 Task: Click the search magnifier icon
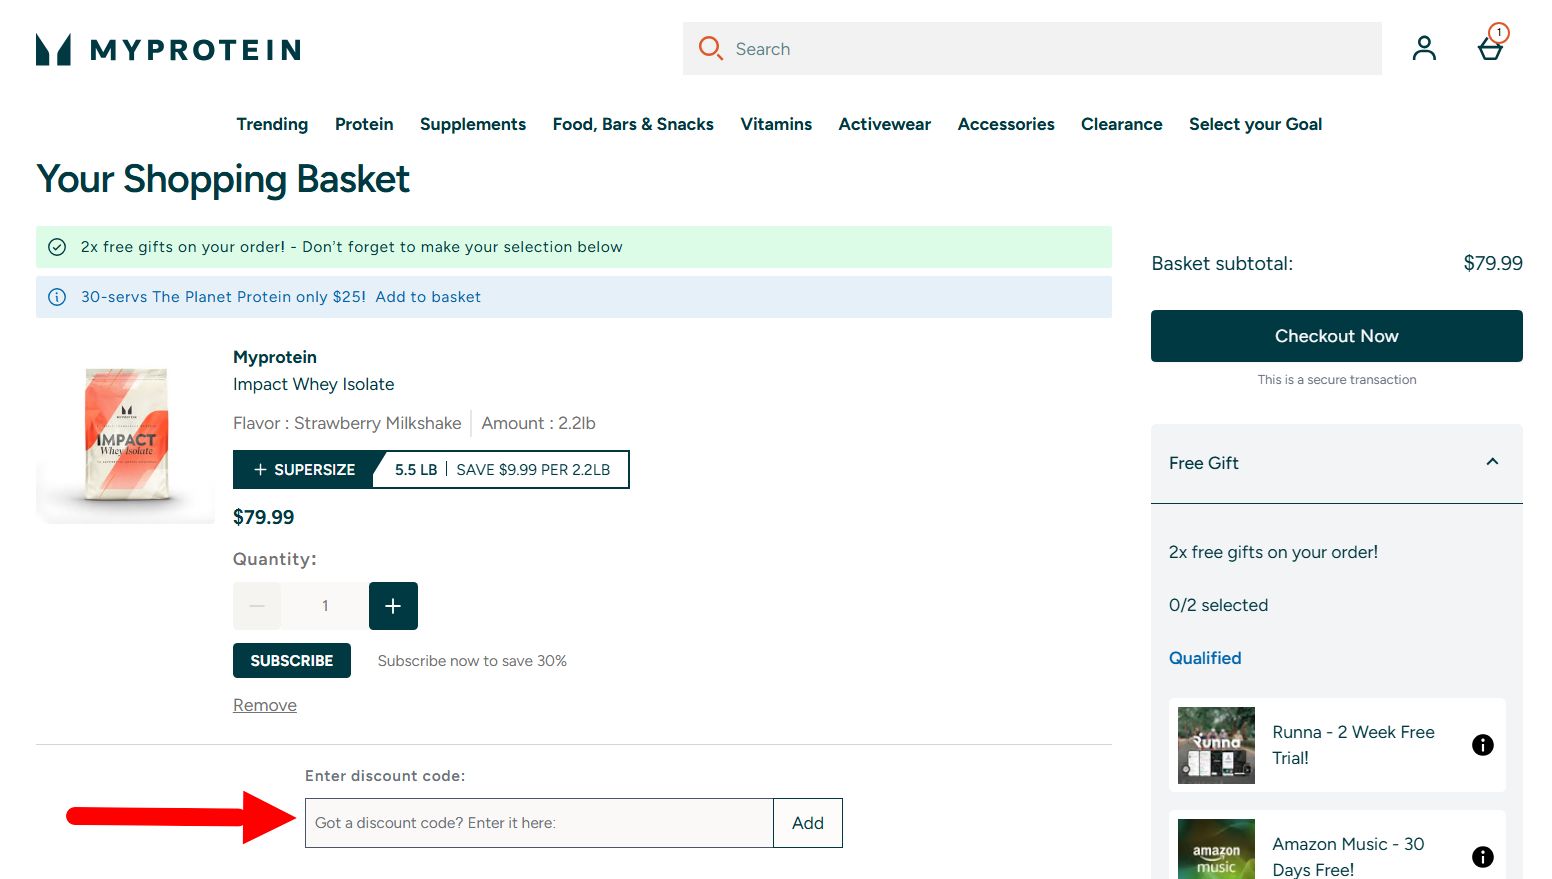(710, 48)
